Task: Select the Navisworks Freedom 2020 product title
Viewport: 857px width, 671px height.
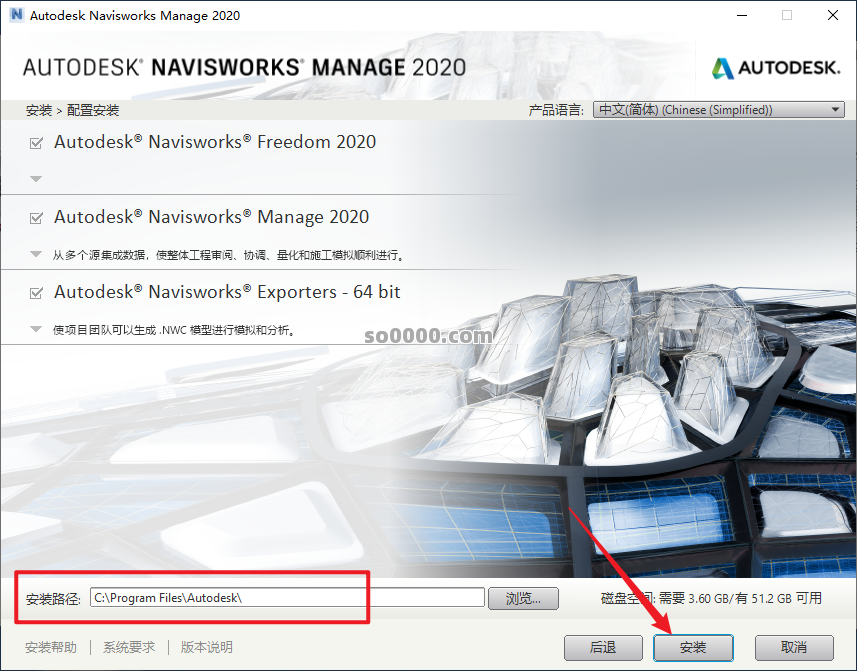Action: [x=215, y=142]
